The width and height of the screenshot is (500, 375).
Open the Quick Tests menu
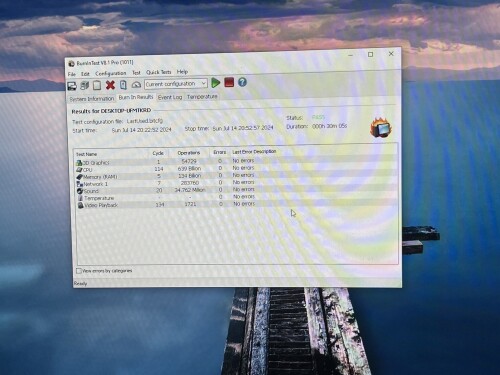point(158,72)
